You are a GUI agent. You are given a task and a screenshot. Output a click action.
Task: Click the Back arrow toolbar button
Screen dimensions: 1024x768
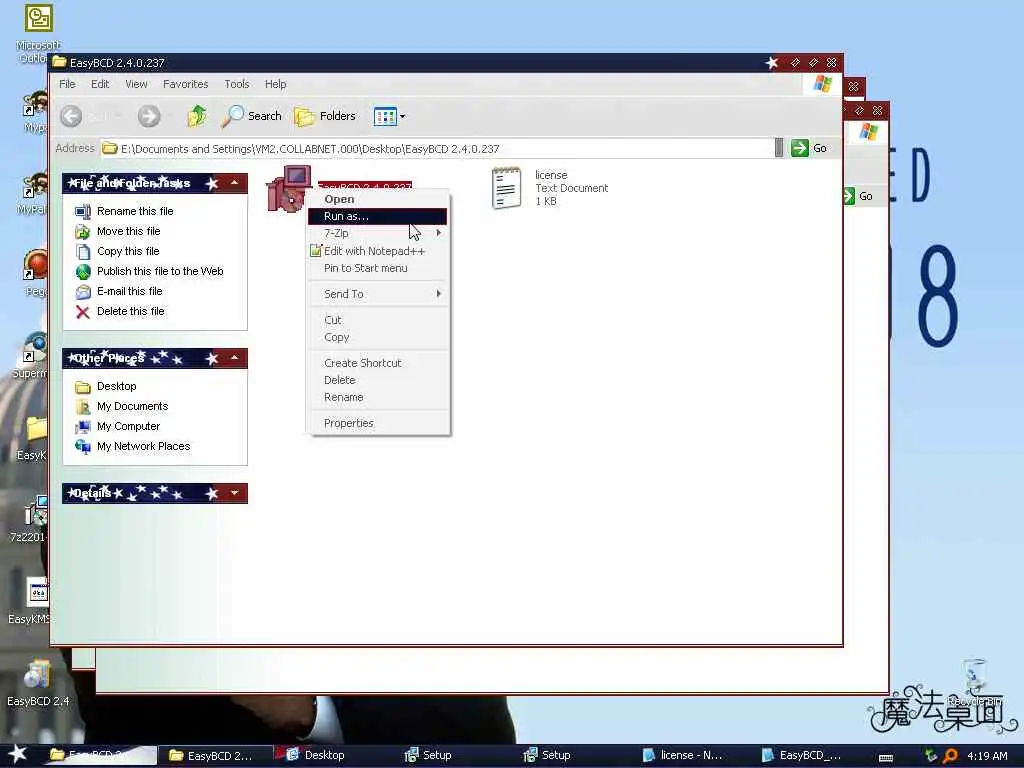point(71,116)
